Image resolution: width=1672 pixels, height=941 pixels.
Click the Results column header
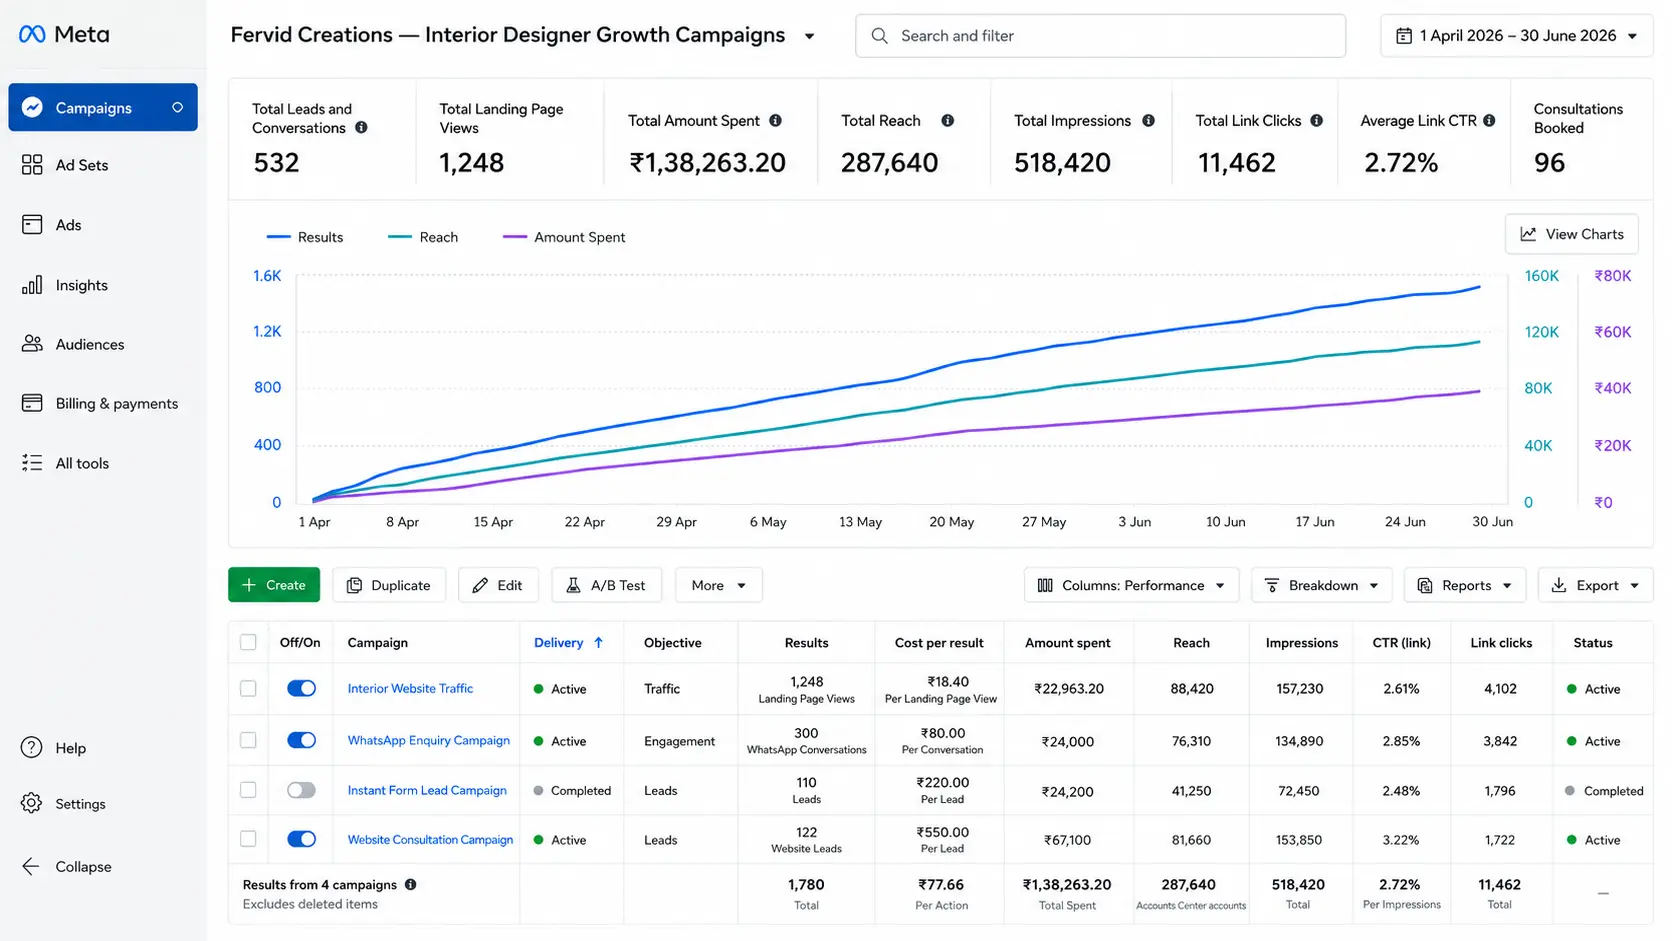[806, 643]
